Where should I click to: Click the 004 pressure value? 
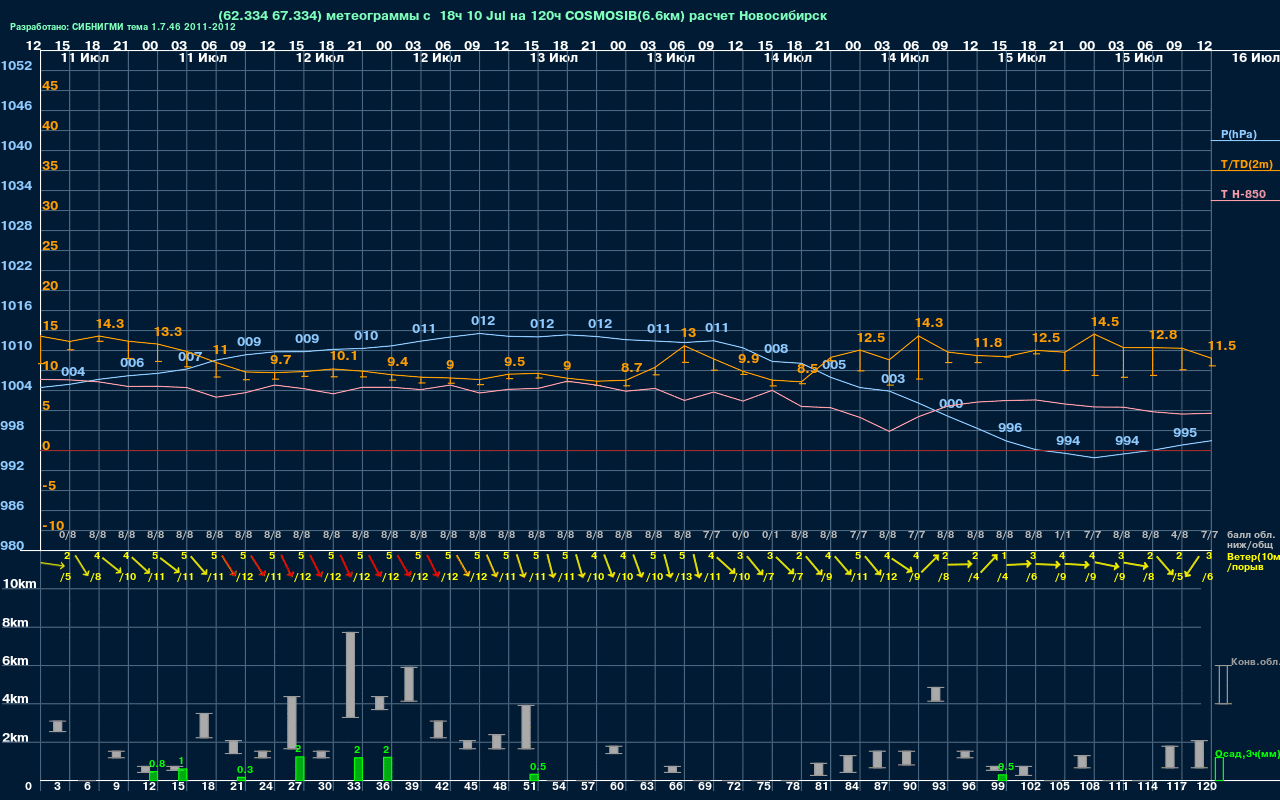73,371
